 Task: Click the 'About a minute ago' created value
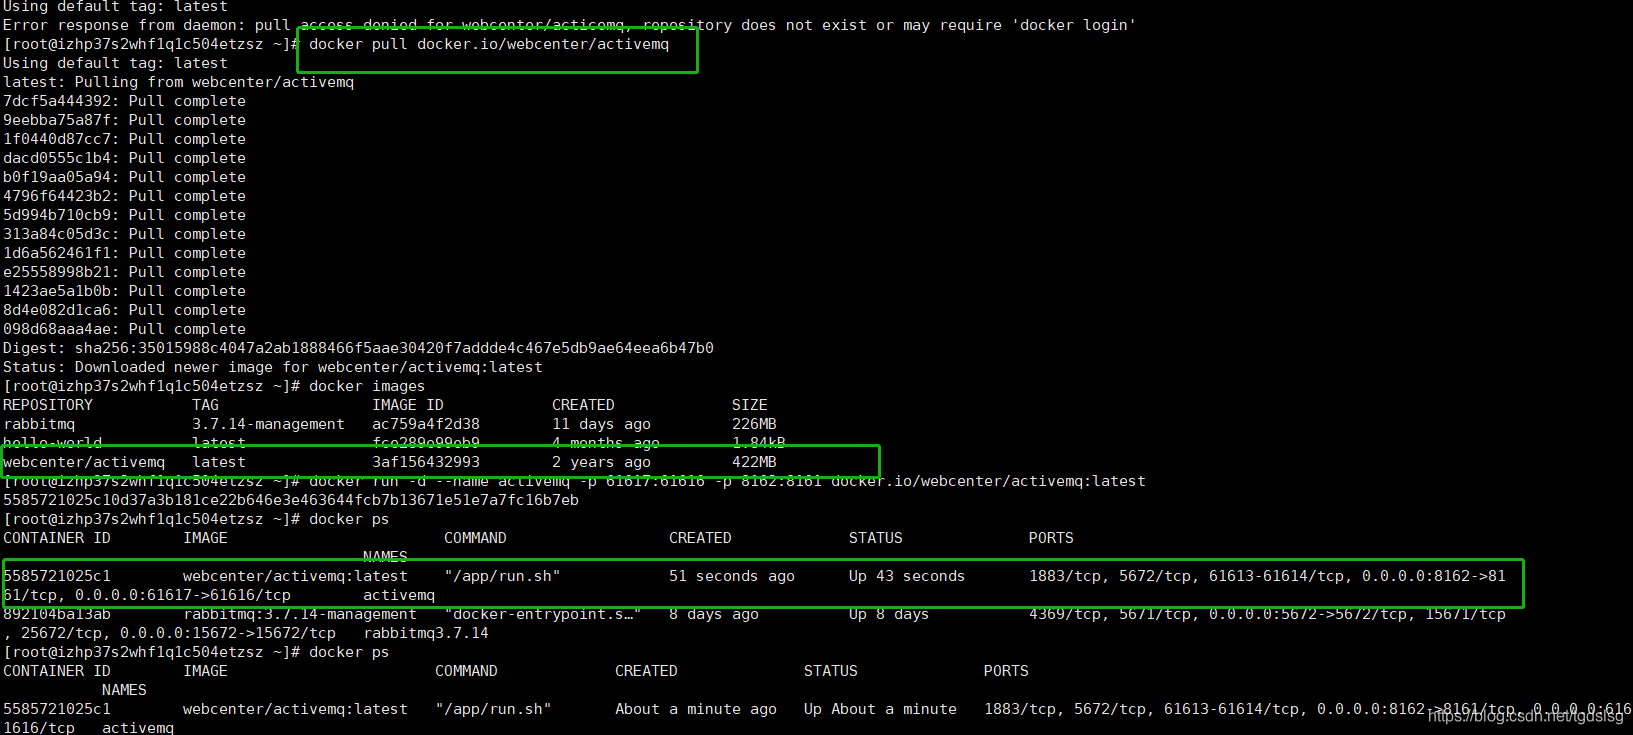(696, 709)
